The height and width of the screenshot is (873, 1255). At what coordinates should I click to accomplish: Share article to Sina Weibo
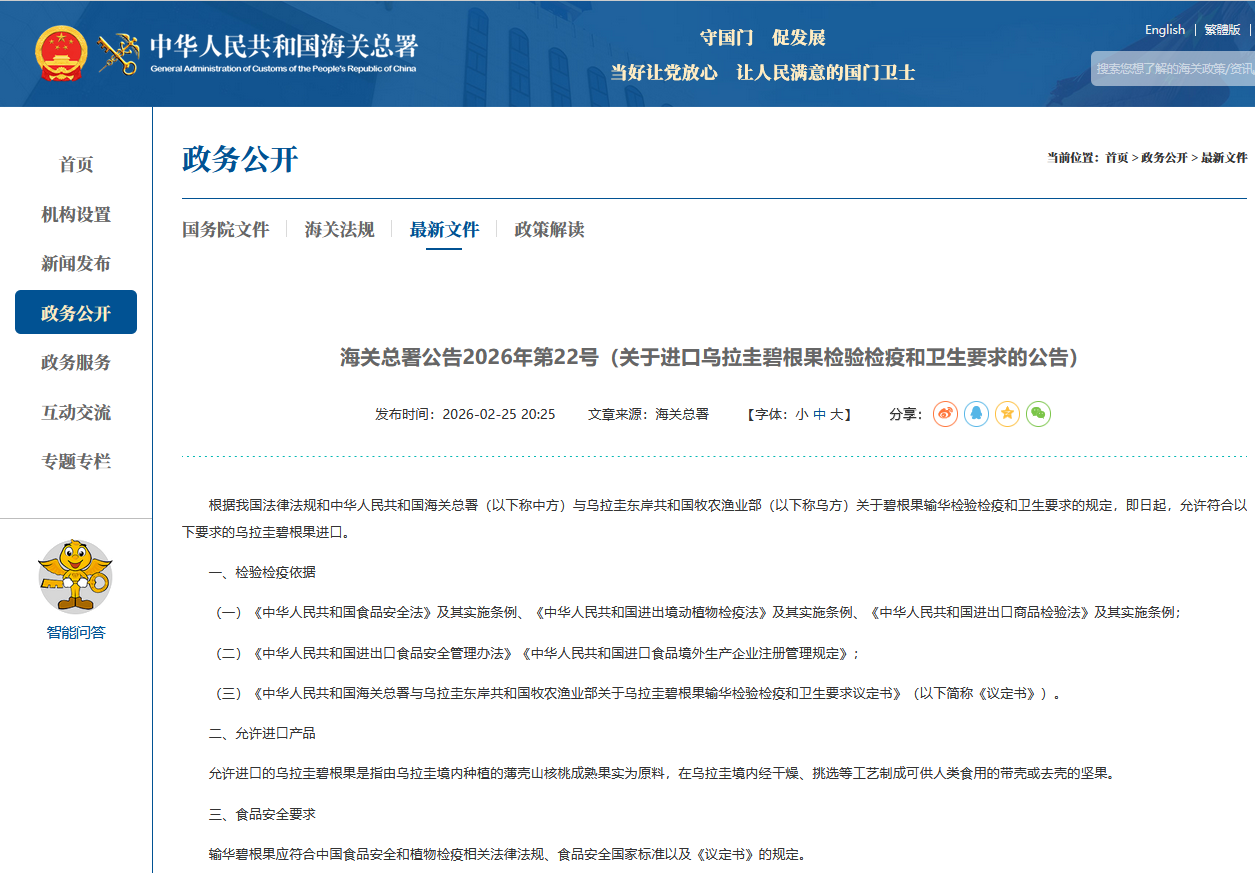pos(945,414)
